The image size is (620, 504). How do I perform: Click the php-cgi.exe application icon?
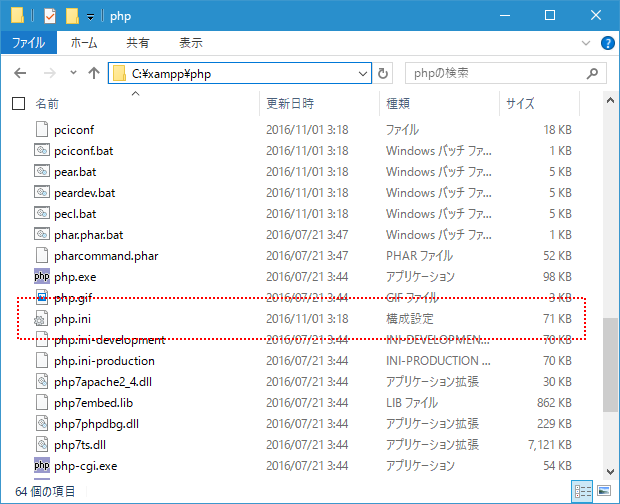(42, 466)
